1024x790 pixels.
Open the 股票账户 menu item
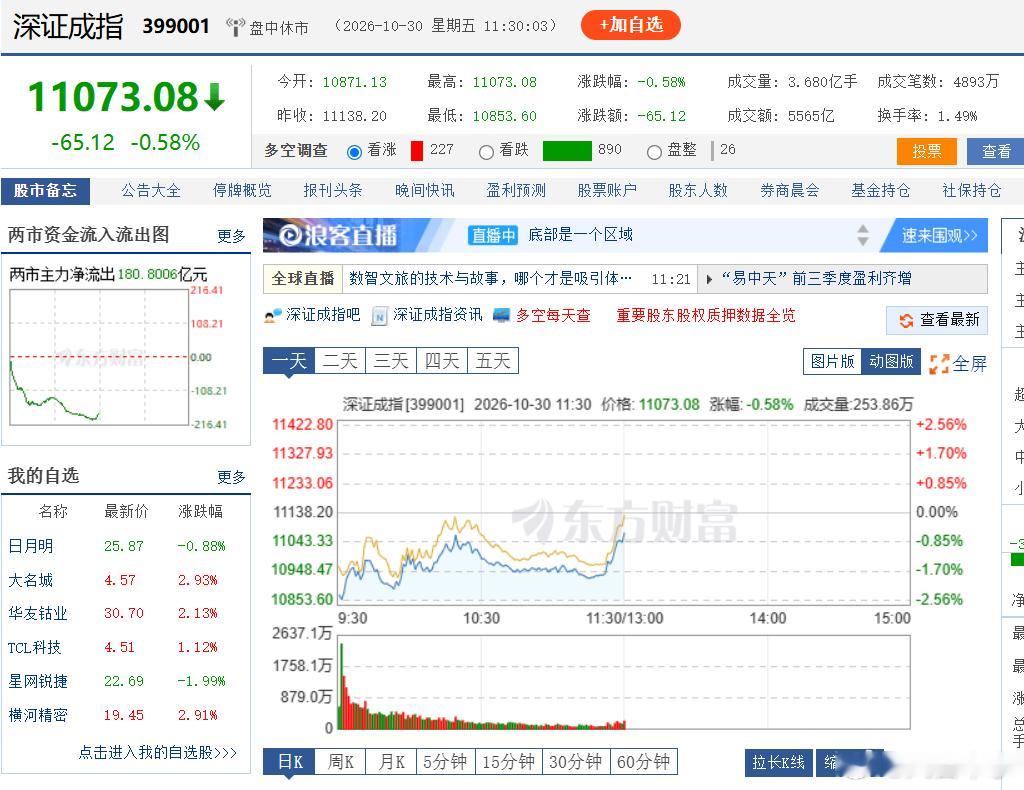click(607, 191)
